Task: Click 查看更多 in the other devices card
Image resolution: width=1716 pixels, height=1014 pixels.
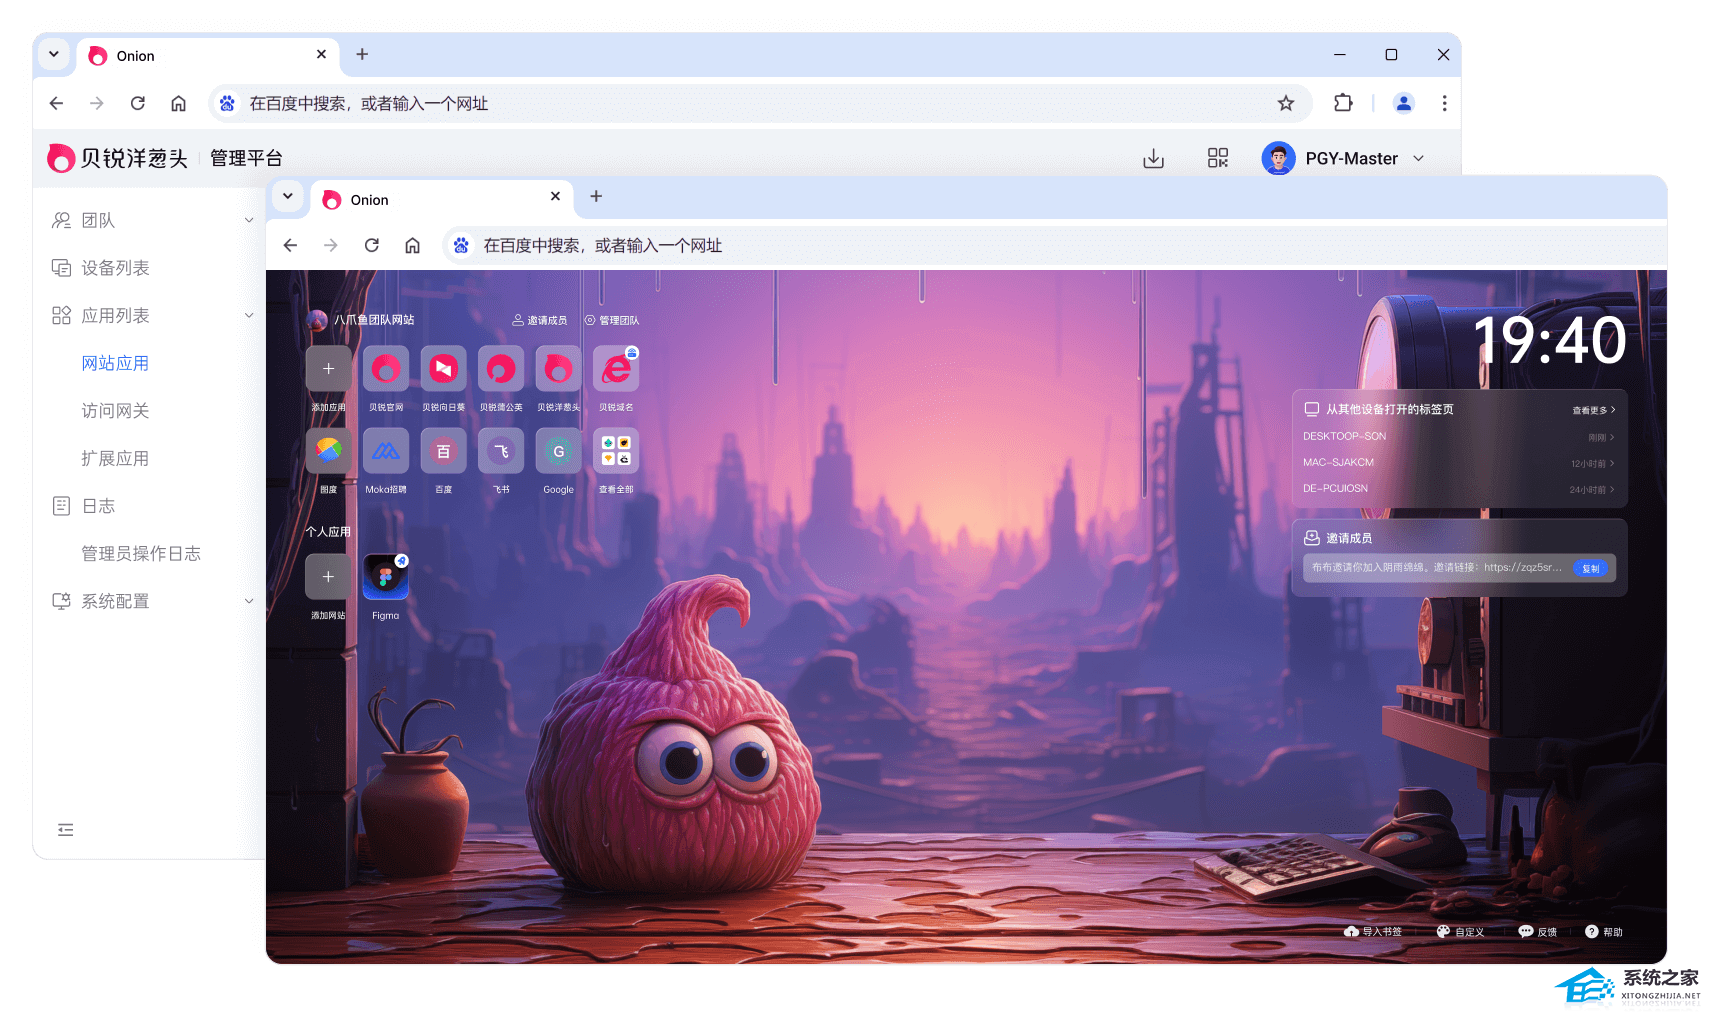Action: click(x=1592, y=410)
